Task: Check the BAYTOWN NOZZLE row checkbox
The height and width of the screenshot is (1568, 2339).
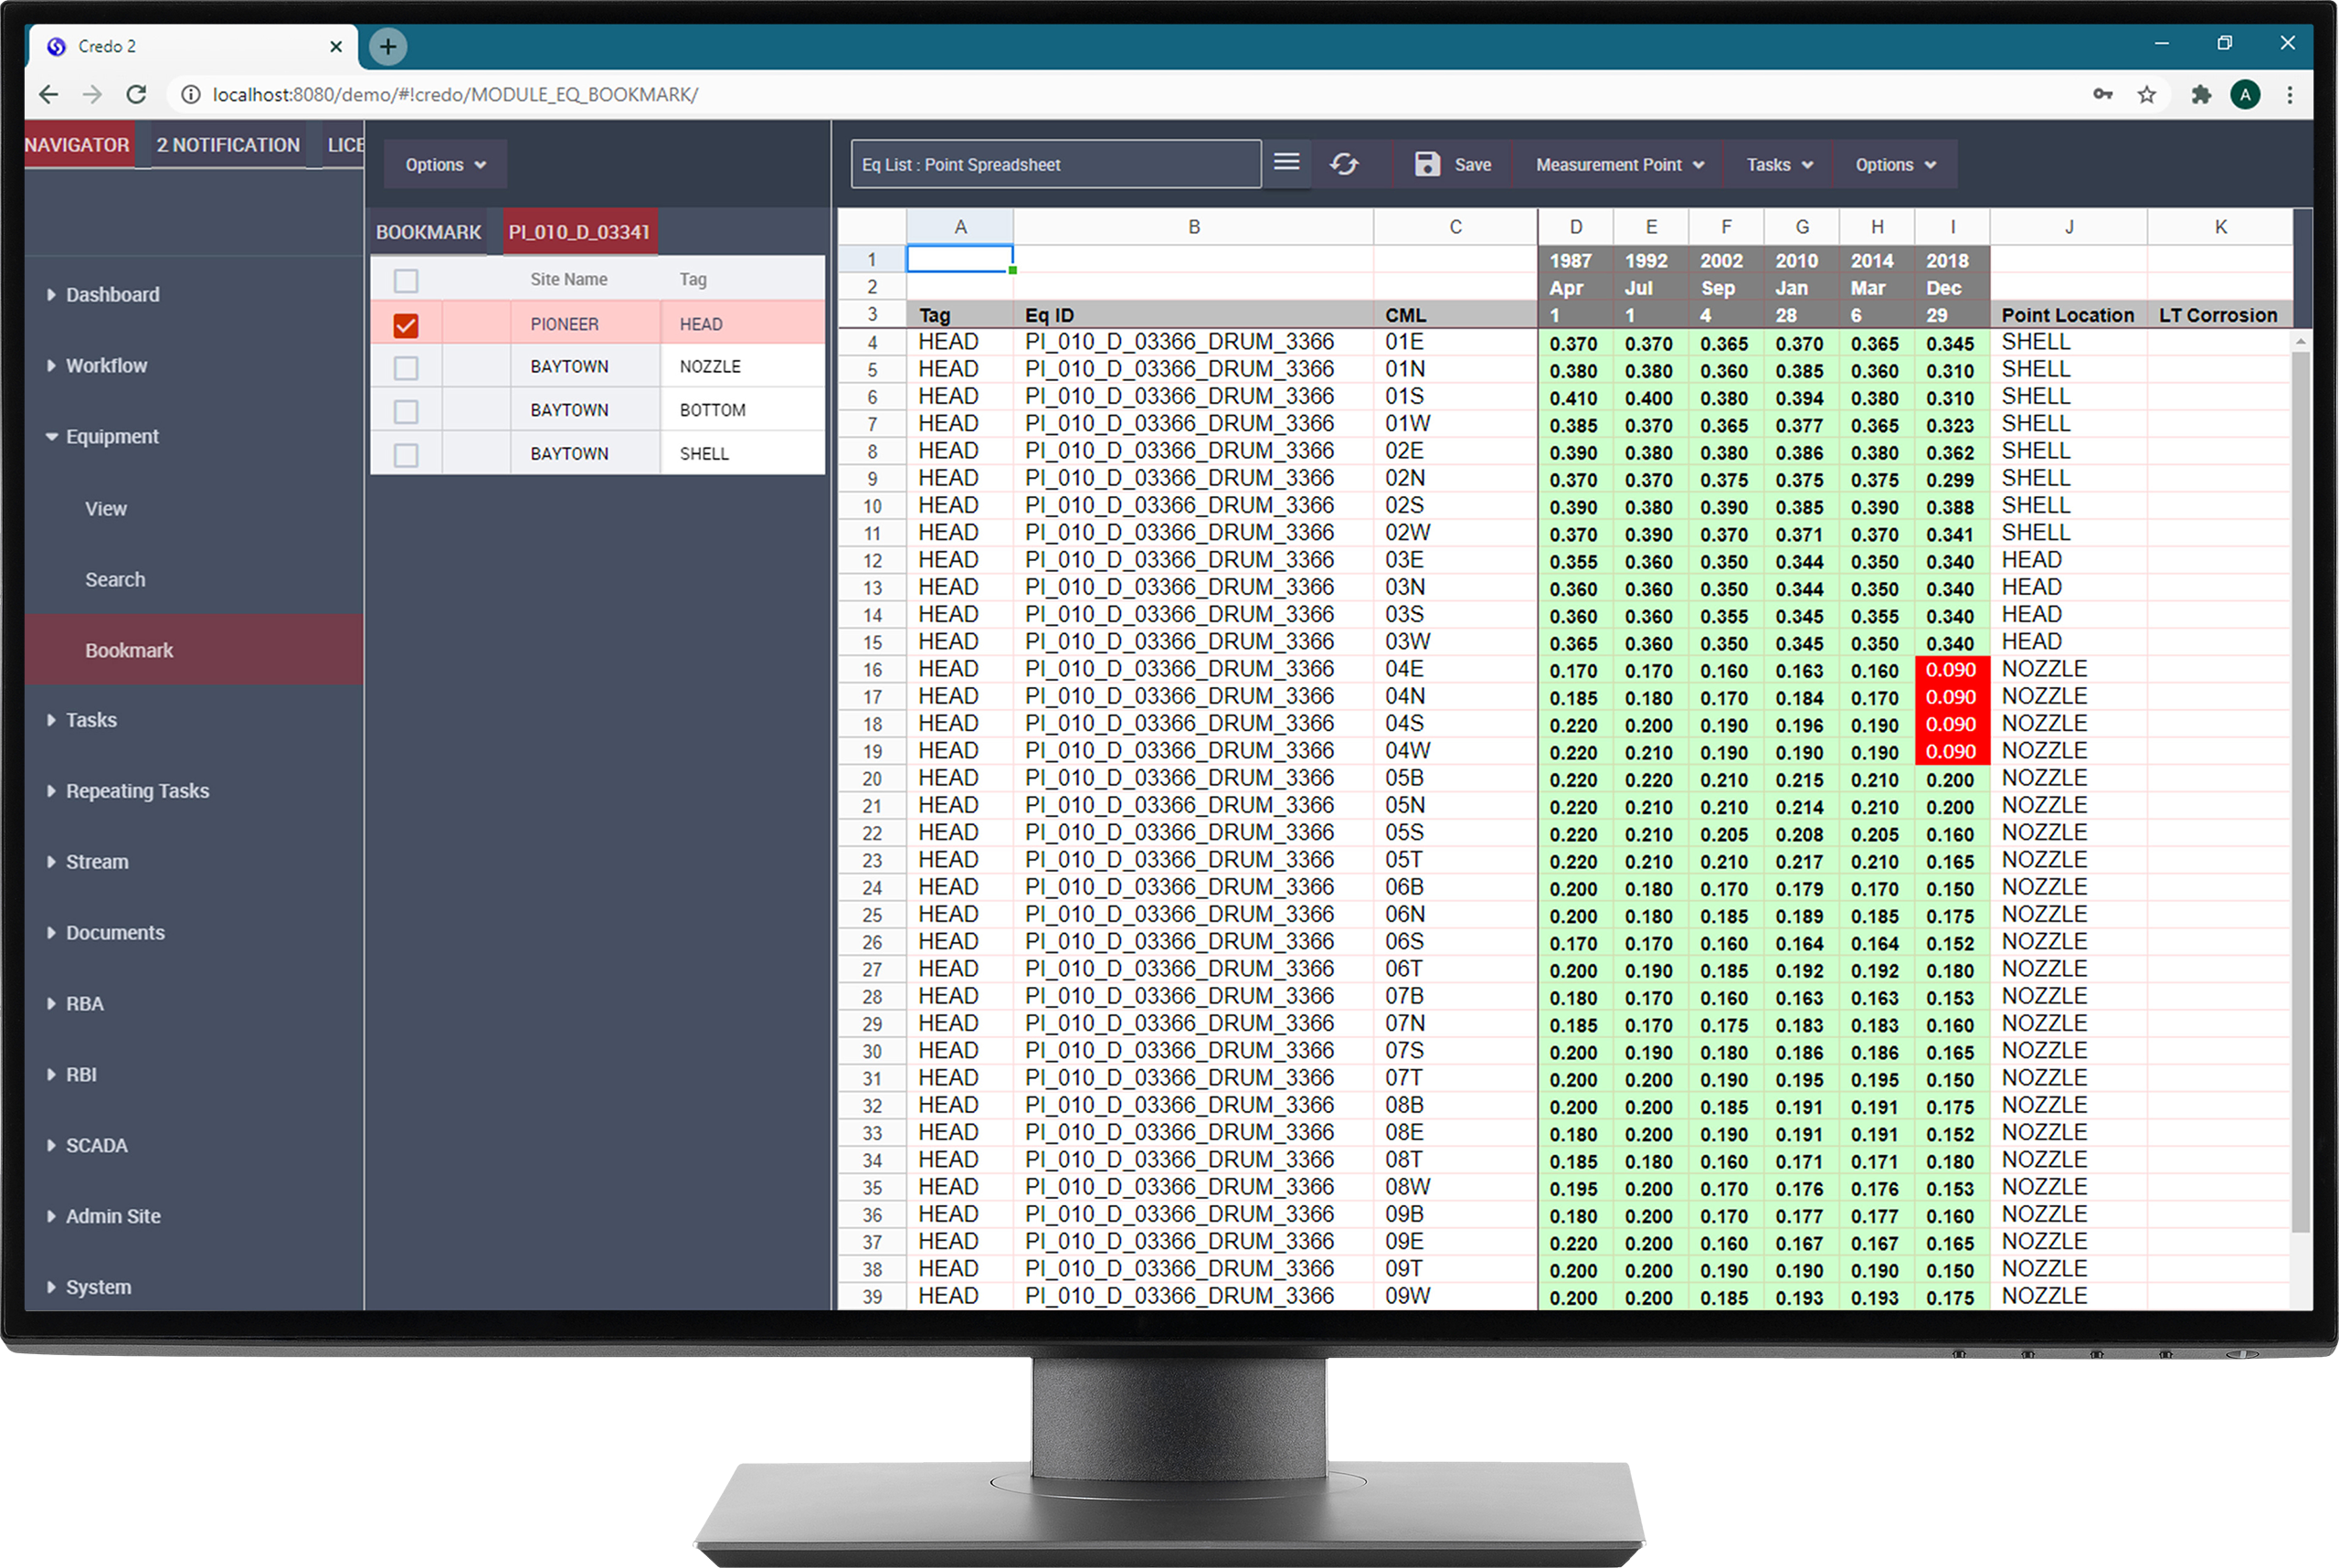Action: pyautogui.click(x=406, y=368)
